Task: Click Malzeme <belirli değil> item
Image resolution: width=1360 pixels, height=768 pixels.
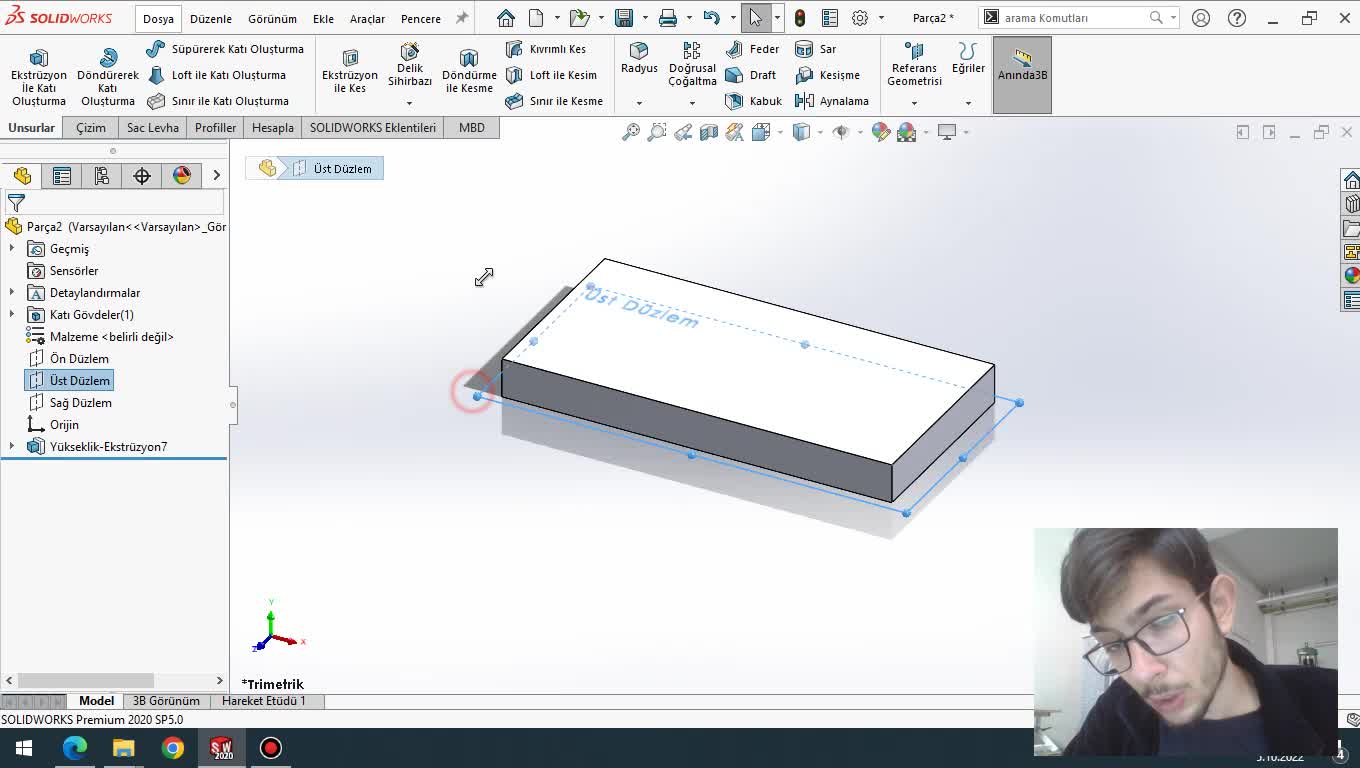Action: (111, 336)
